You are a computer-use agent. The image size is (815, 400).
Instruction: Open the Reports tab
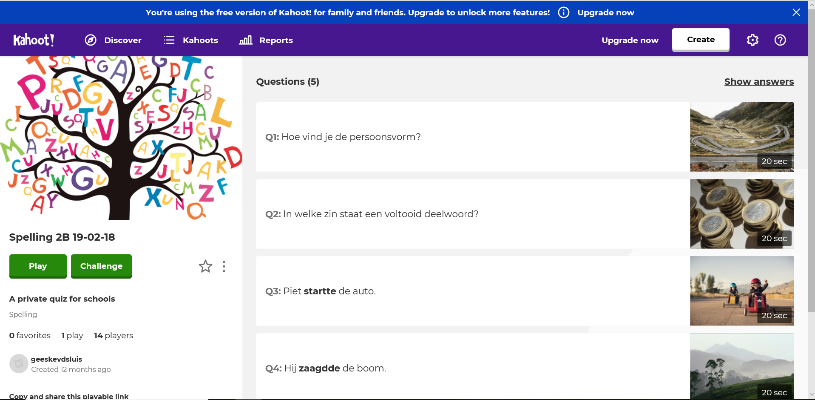coord(266,40)
